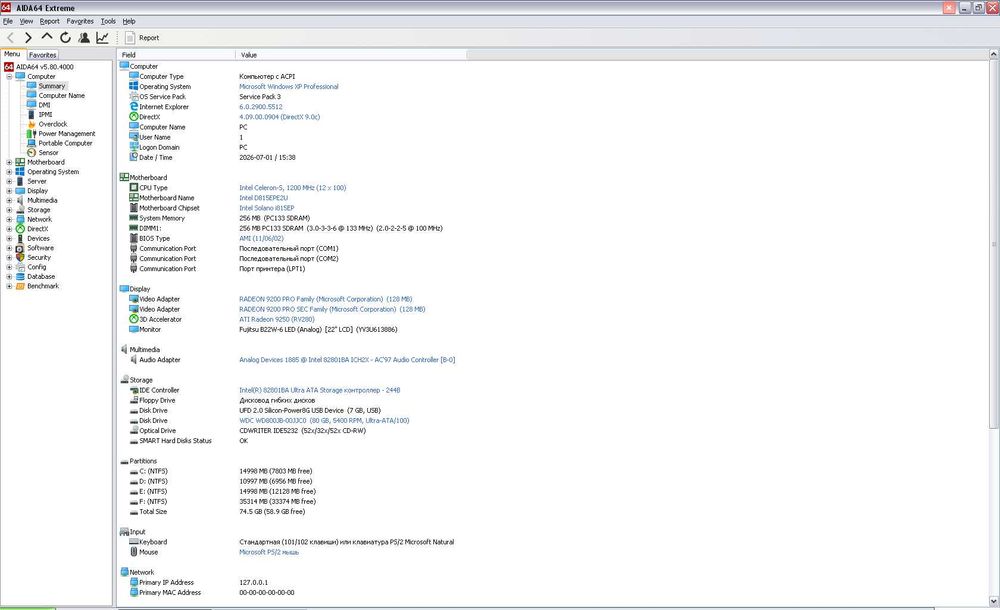Image resolution: width=1000 pixels, height=610 pixels.
Task: Open the View menu
Action: tap(26, 21)
